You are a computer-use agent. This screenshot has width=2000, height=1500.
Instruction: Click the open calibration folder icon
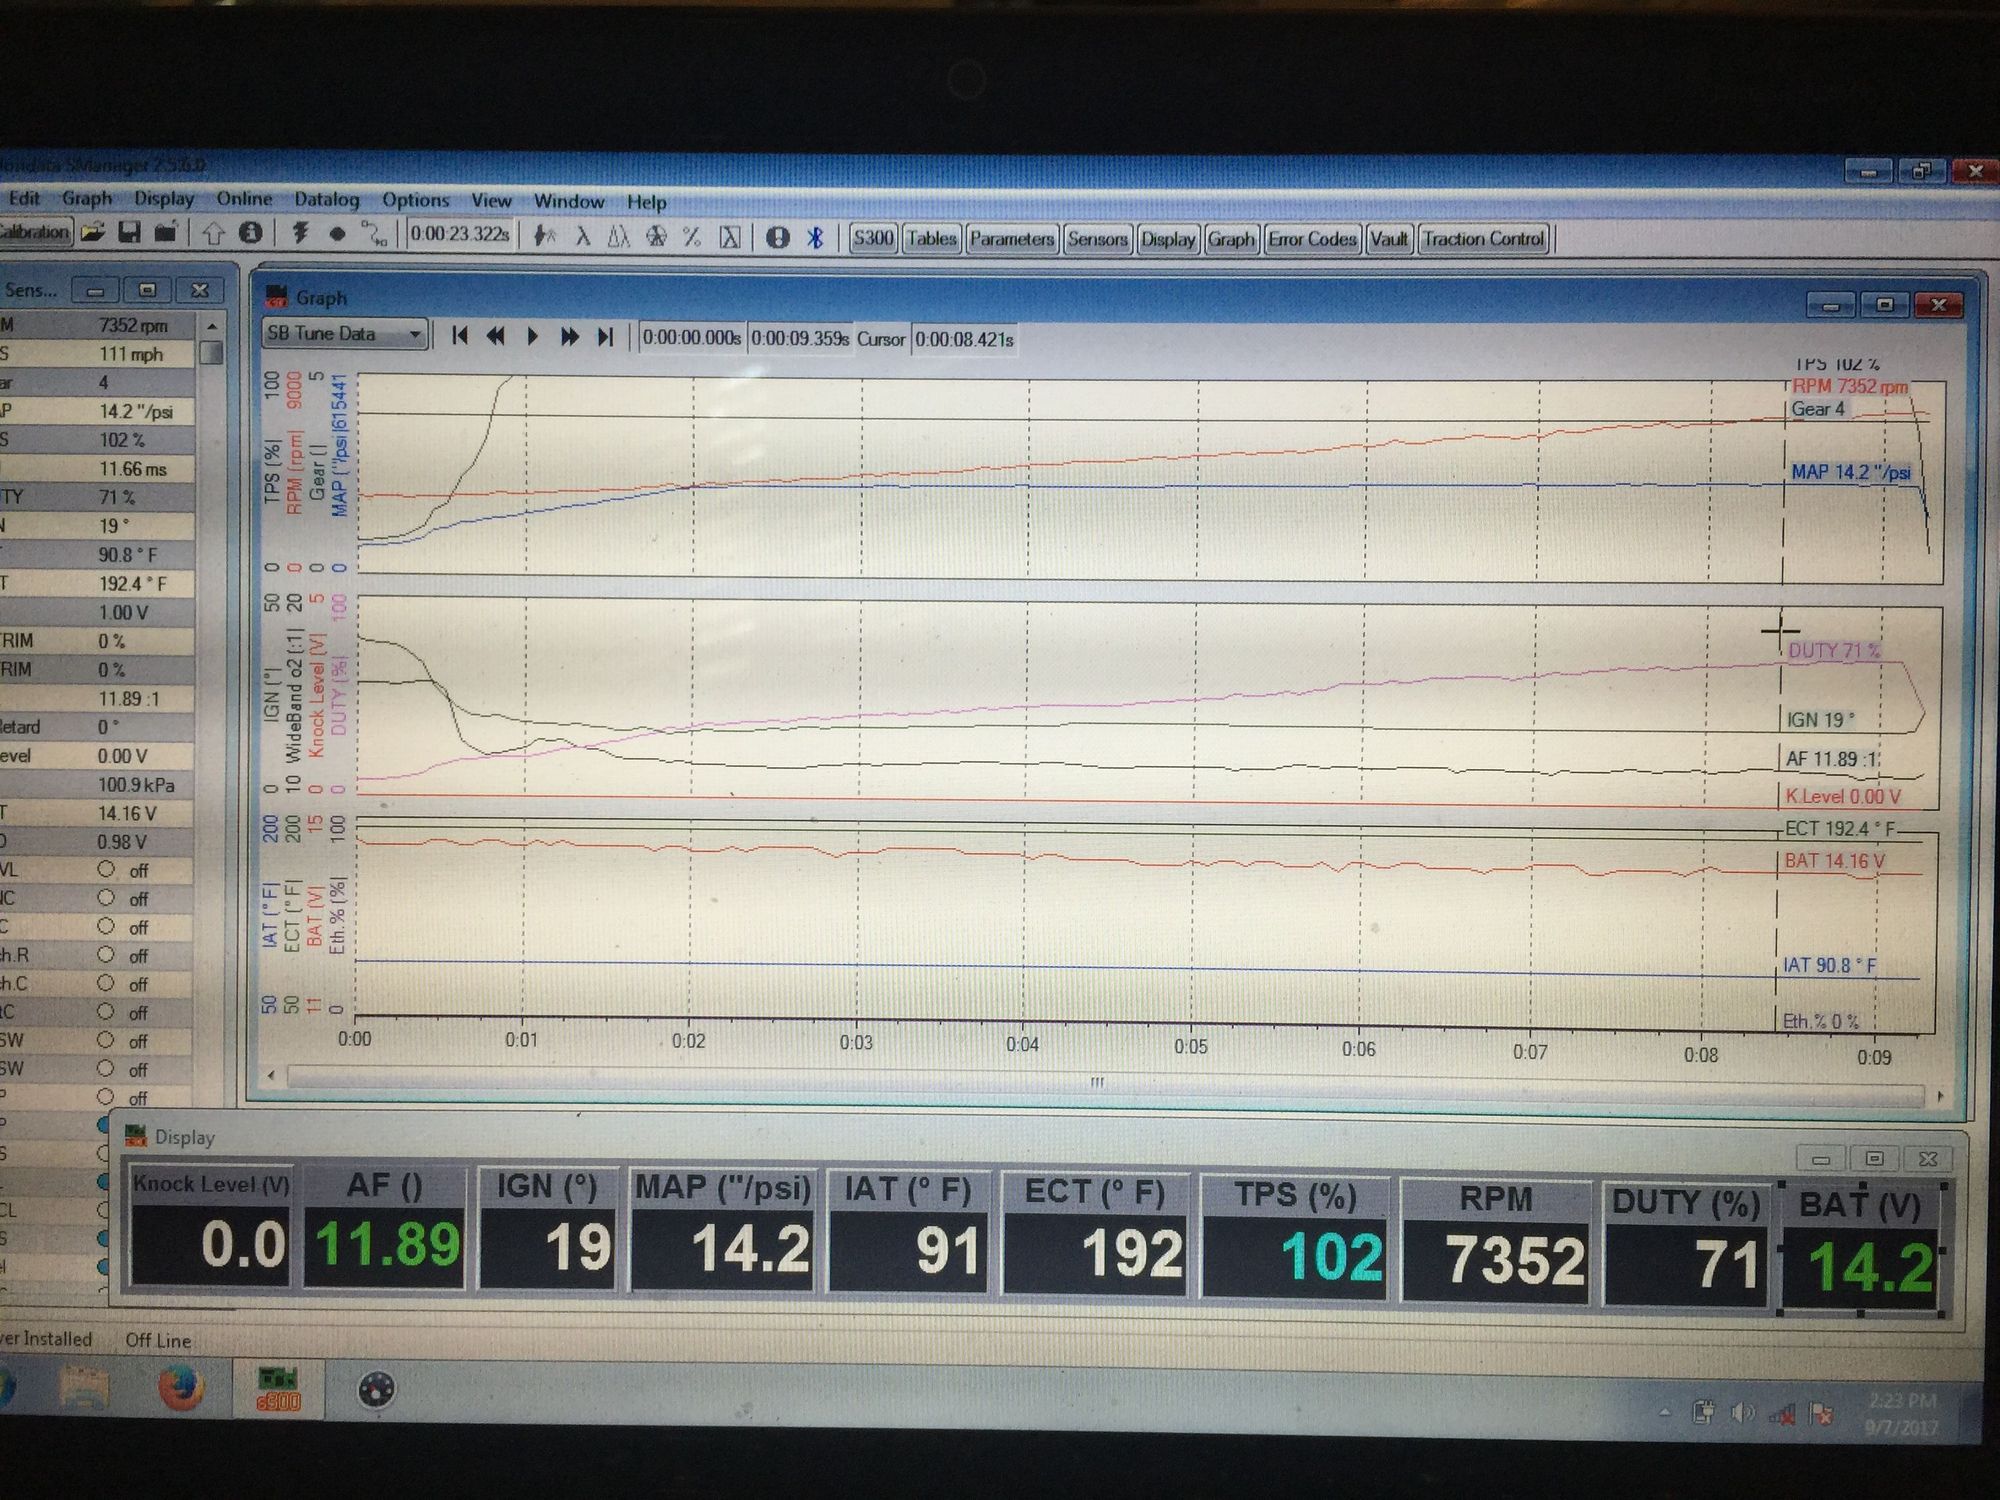(93, 233)
